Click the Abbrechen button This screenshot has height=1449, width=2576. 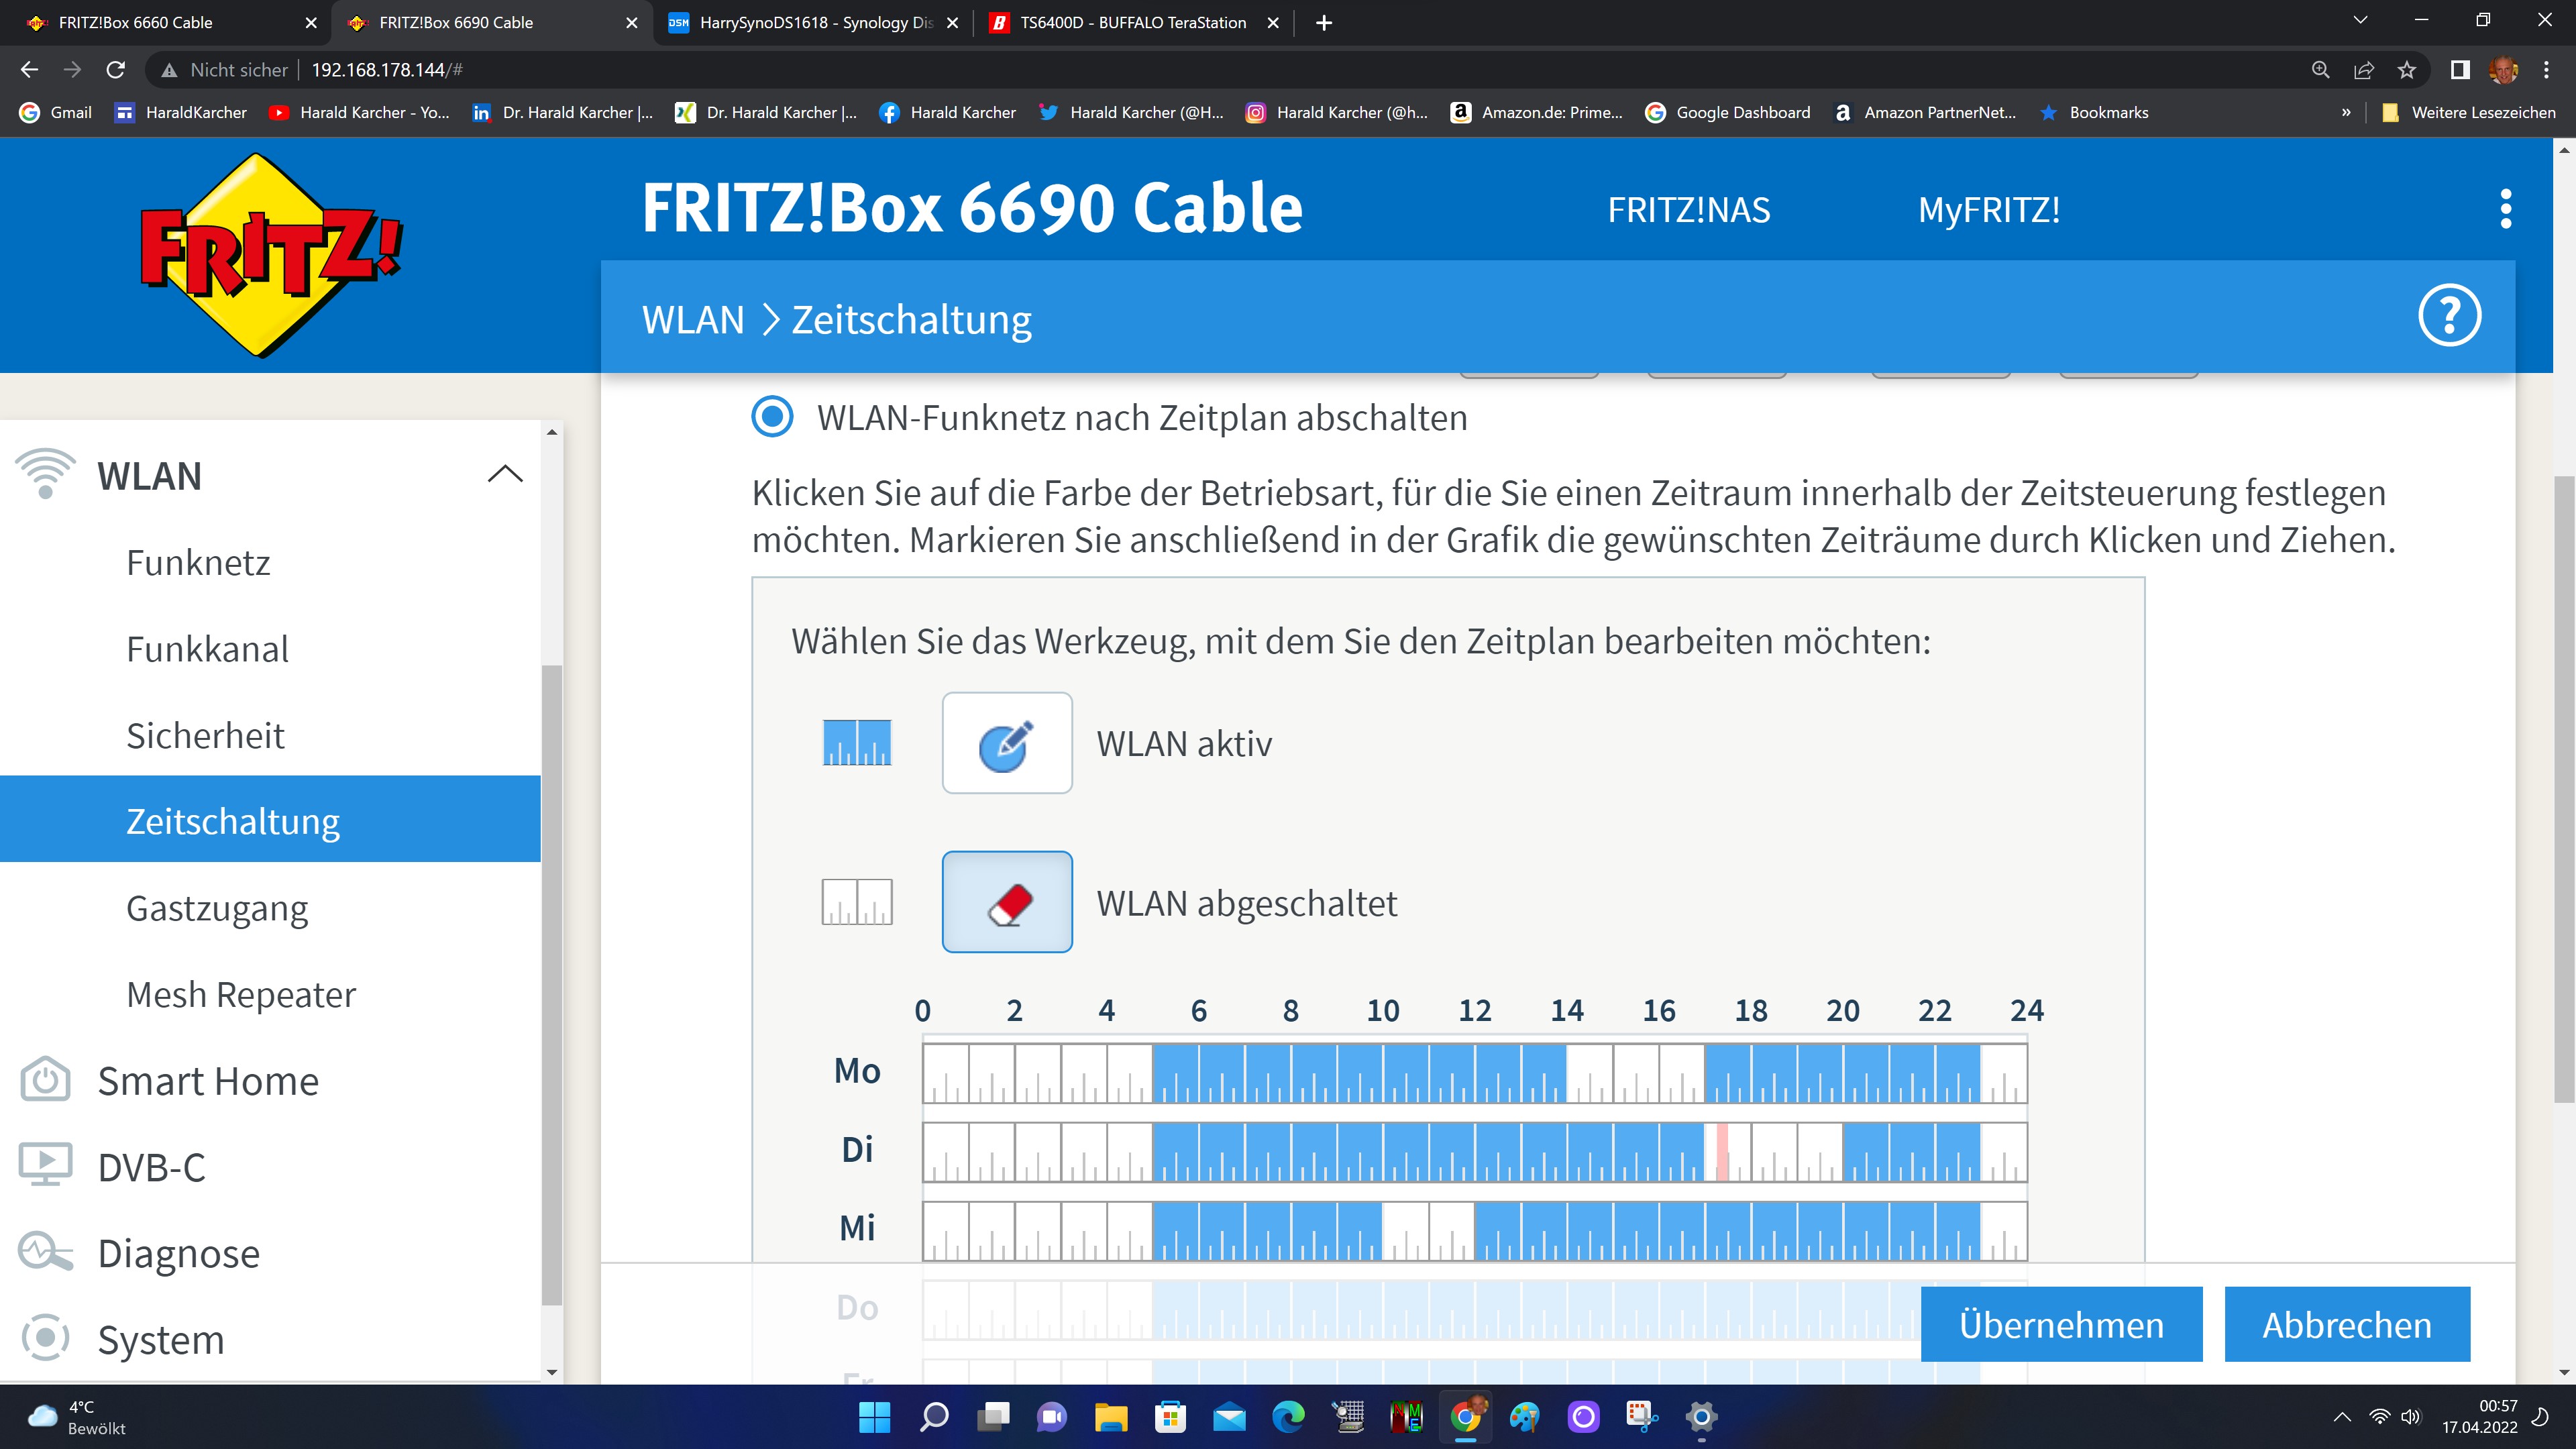click(x=2346, y=1324)
